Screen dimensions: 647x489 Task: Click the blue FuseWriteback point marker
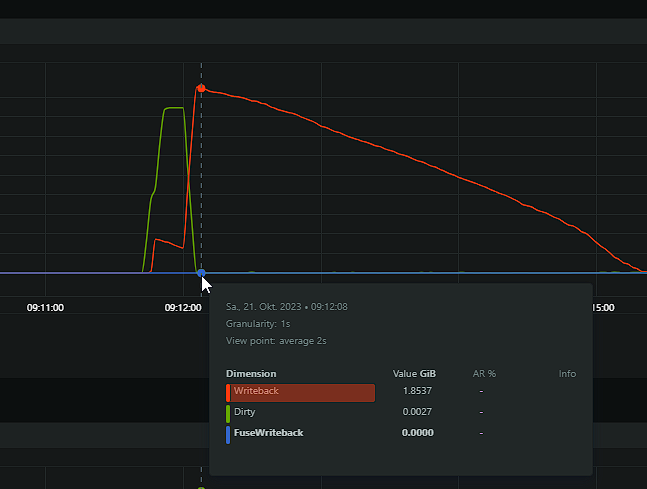tap(201, 273)
